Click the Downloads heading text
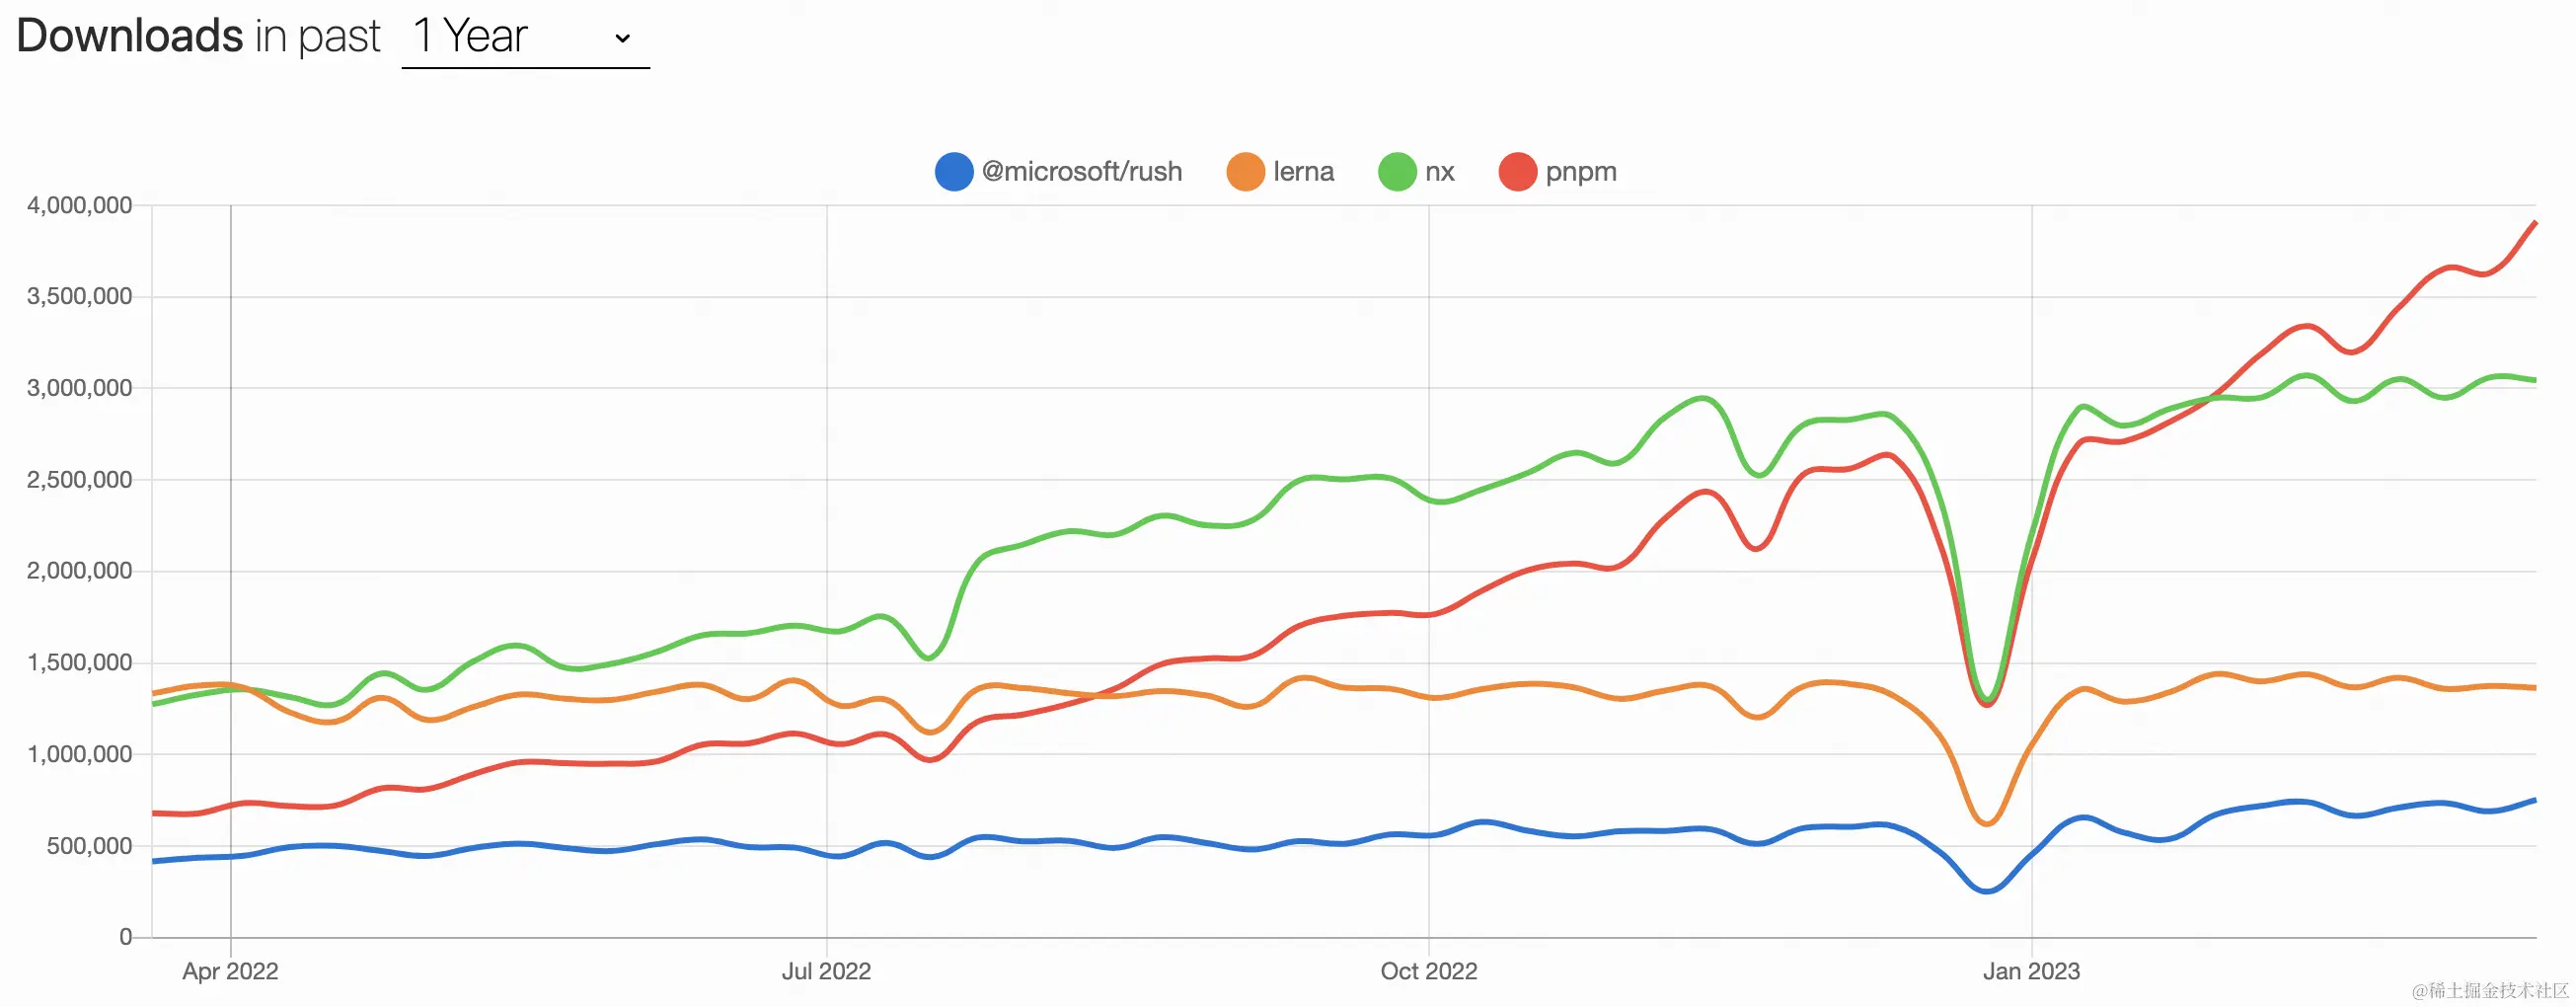 130,36
